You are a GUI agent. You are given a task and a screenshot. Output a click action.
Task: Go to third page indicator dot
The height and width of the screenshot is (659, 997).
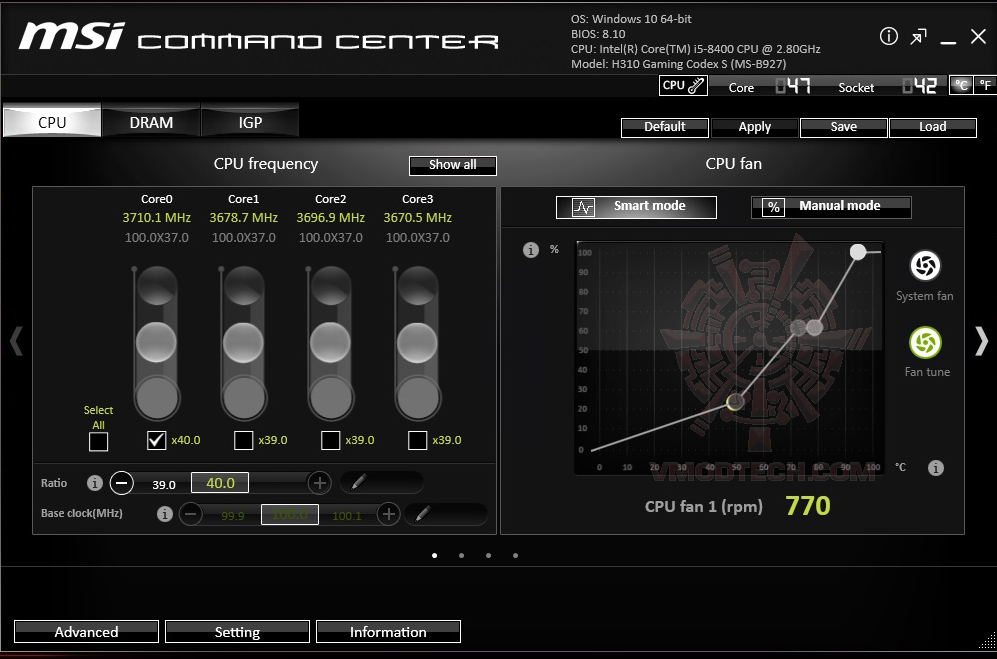click(x=488, y=556)
